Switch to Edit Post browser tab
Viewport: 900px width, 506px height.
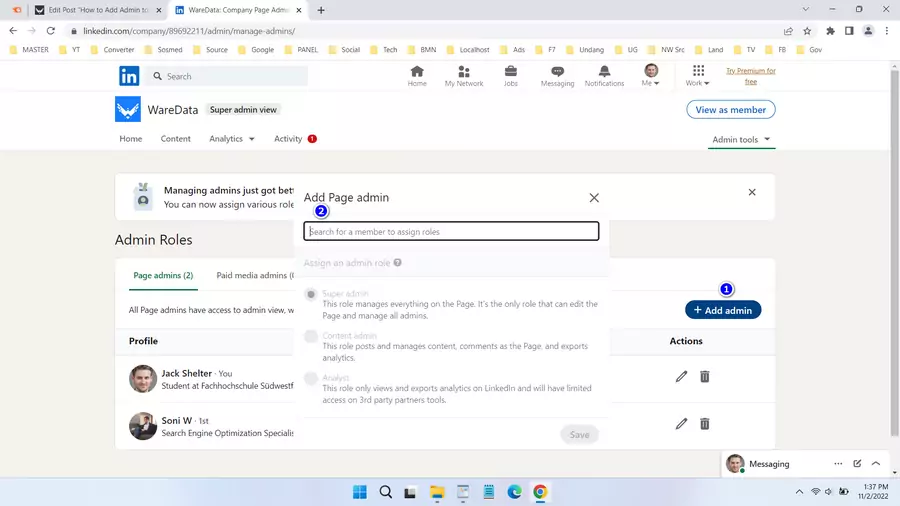point(98,10)
